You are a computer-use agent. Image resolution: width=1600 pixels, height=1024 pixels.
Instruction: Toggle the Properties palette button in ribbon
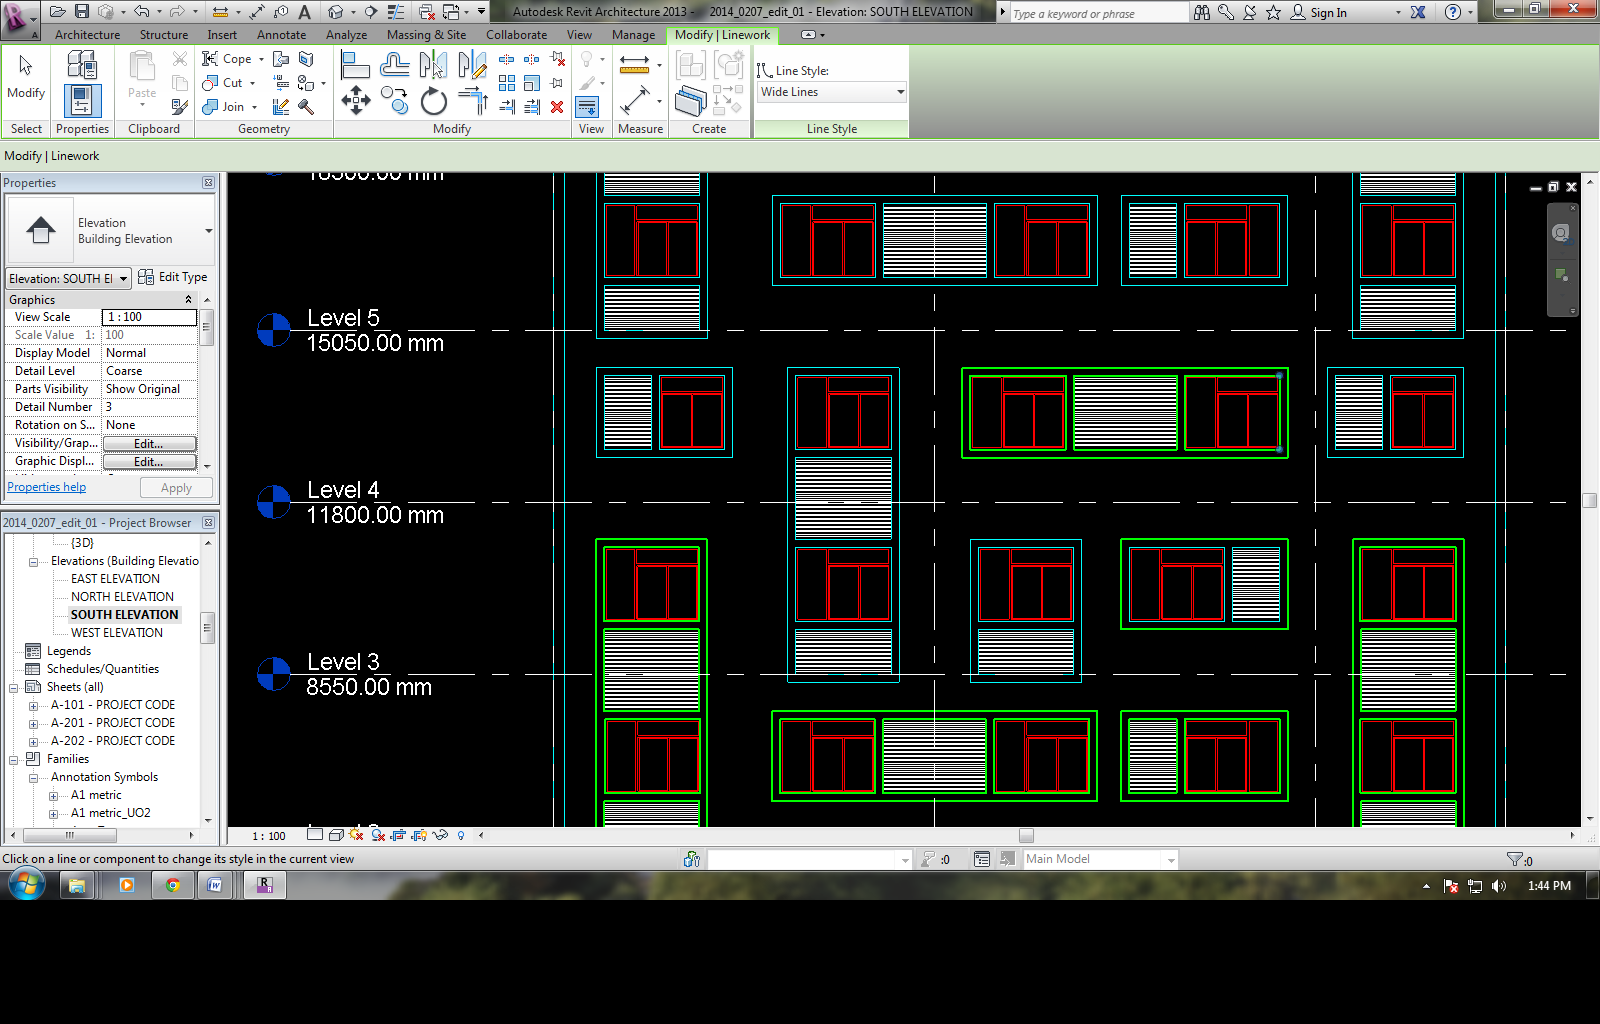[x=82, y=101]
